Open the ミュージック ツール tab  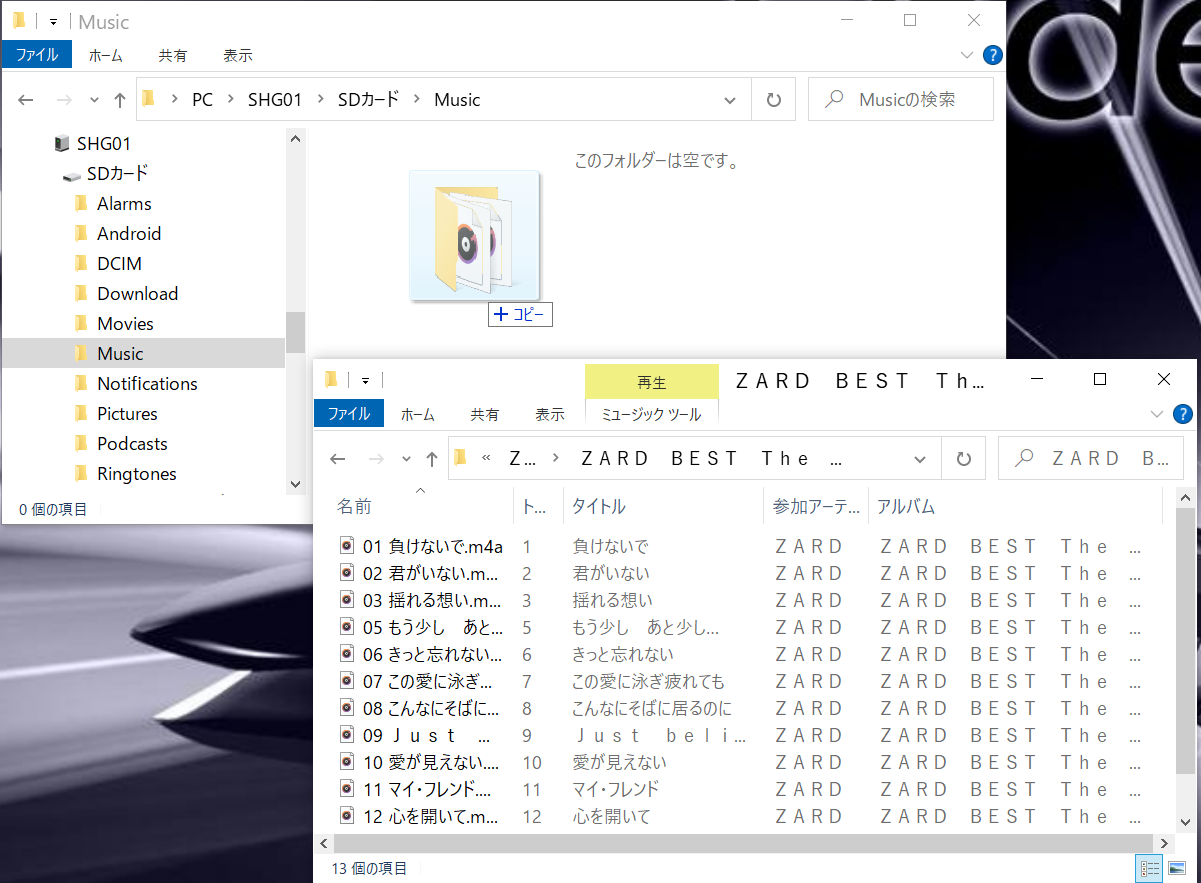coord(652,413)
